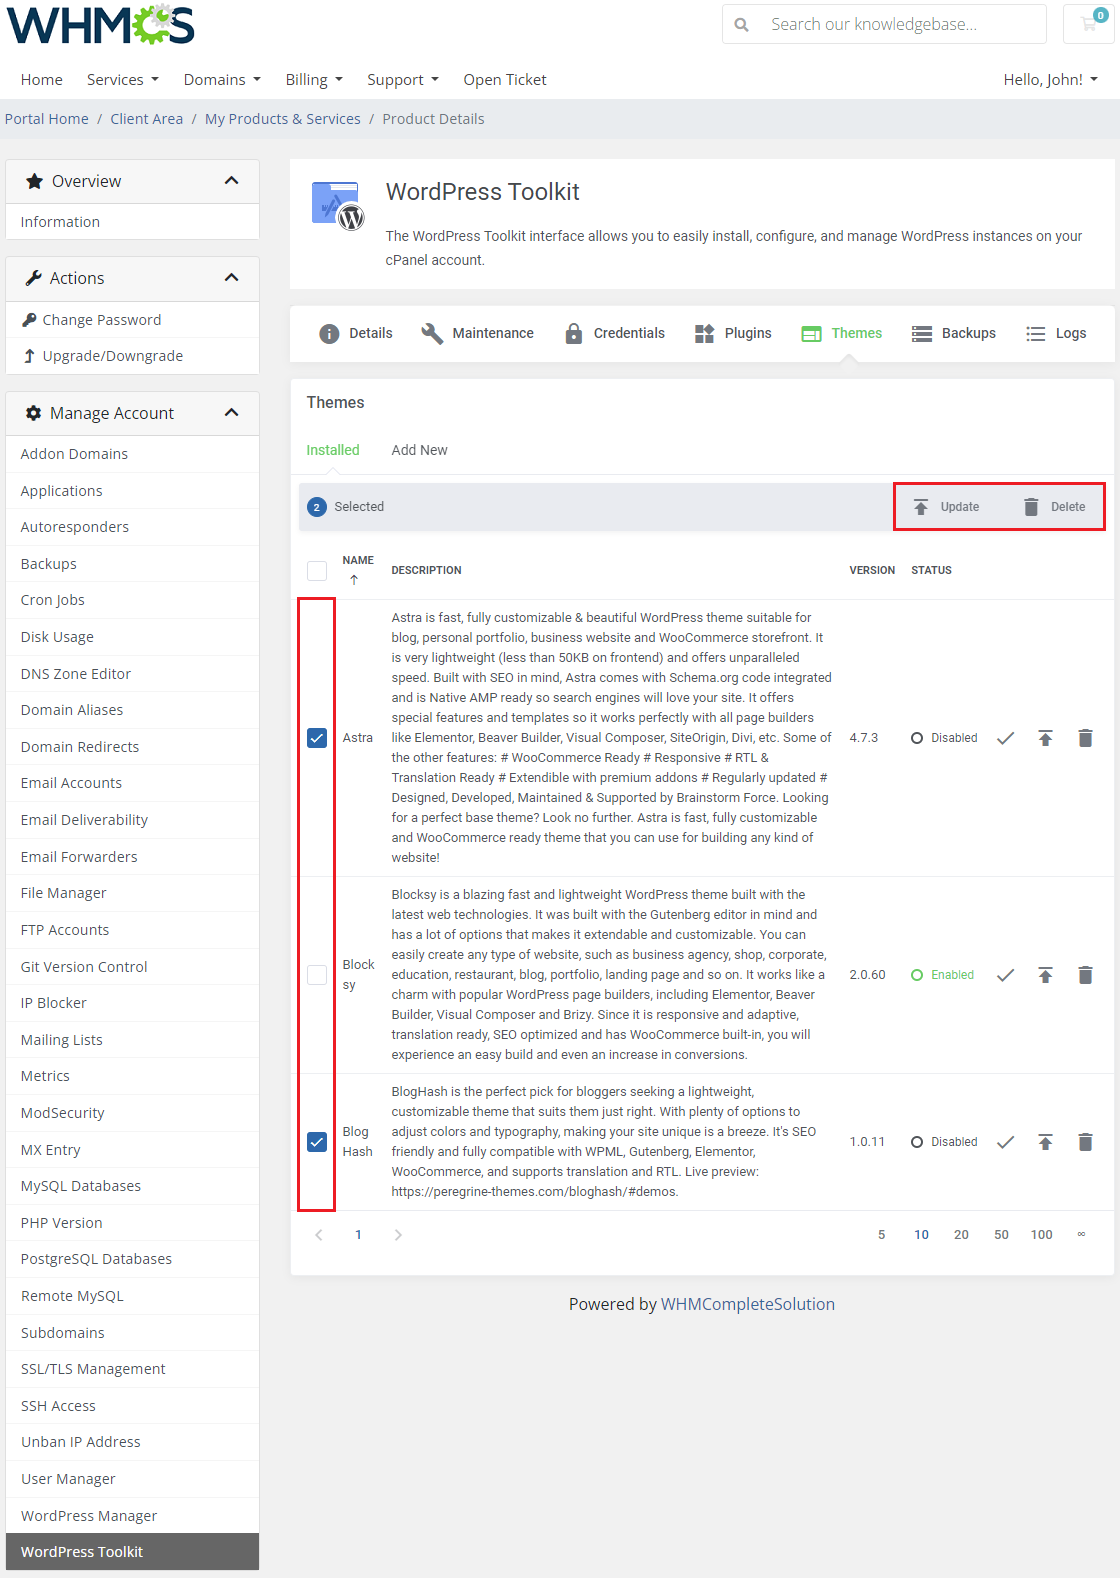Collapse the Overview sidebar panel
The image size is (1120, 1578).
tap(232, 181)
